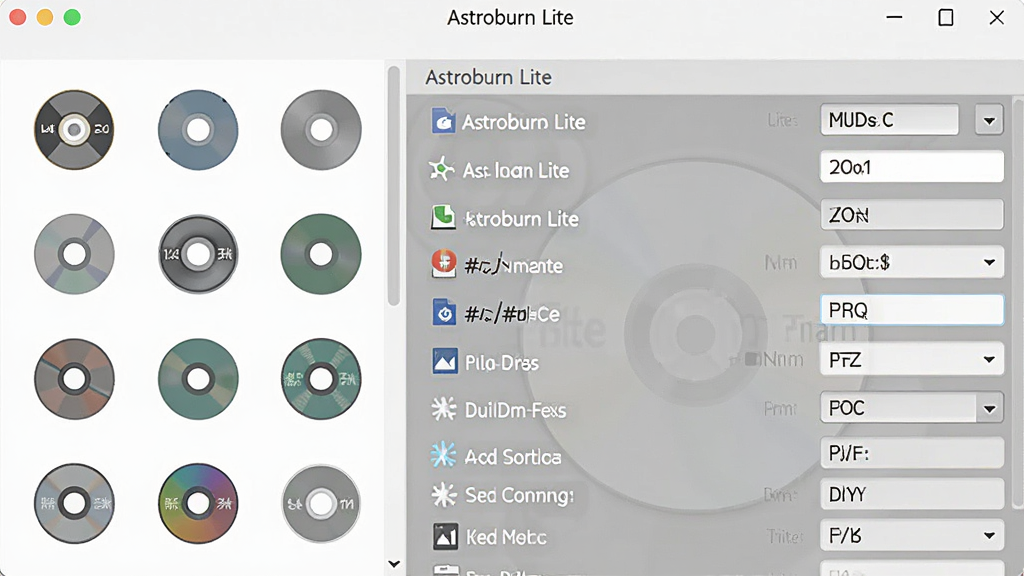Open the dropdown arrow next to MUDs.C

coord(989,120)
